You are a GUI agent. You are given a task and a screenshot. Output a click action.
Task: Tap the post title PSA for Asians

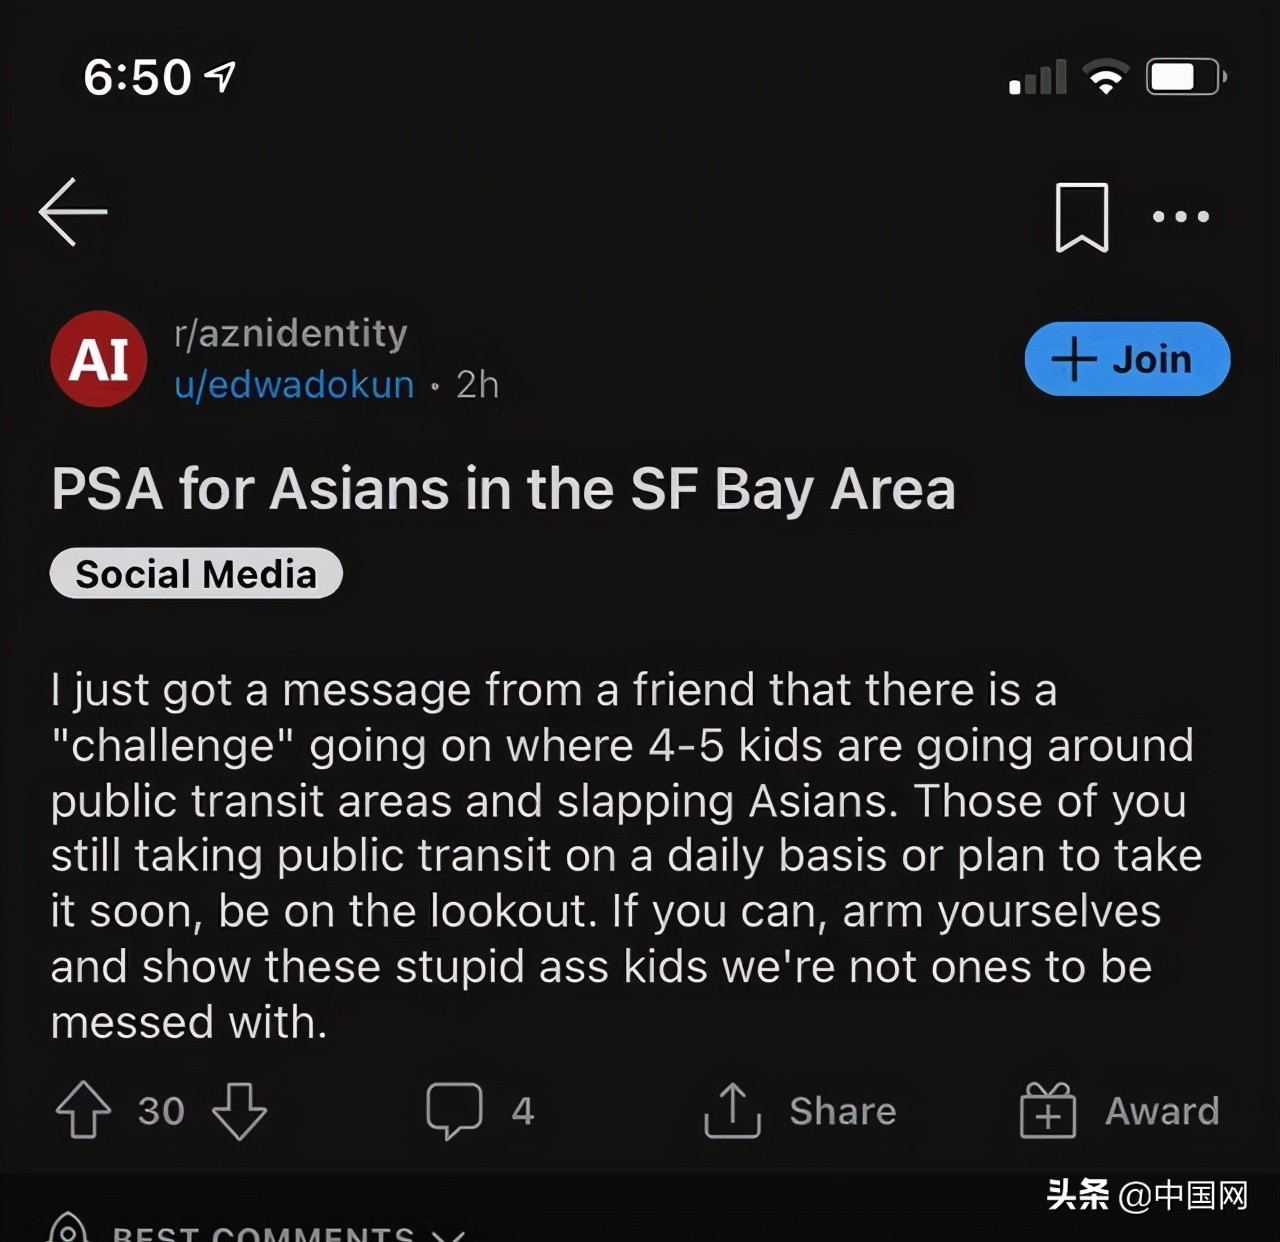point(503,490)
